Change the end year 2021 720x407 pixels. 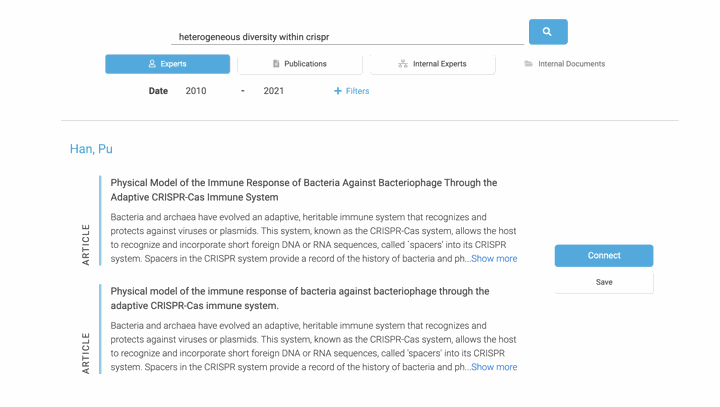click(x=274, y=91)
